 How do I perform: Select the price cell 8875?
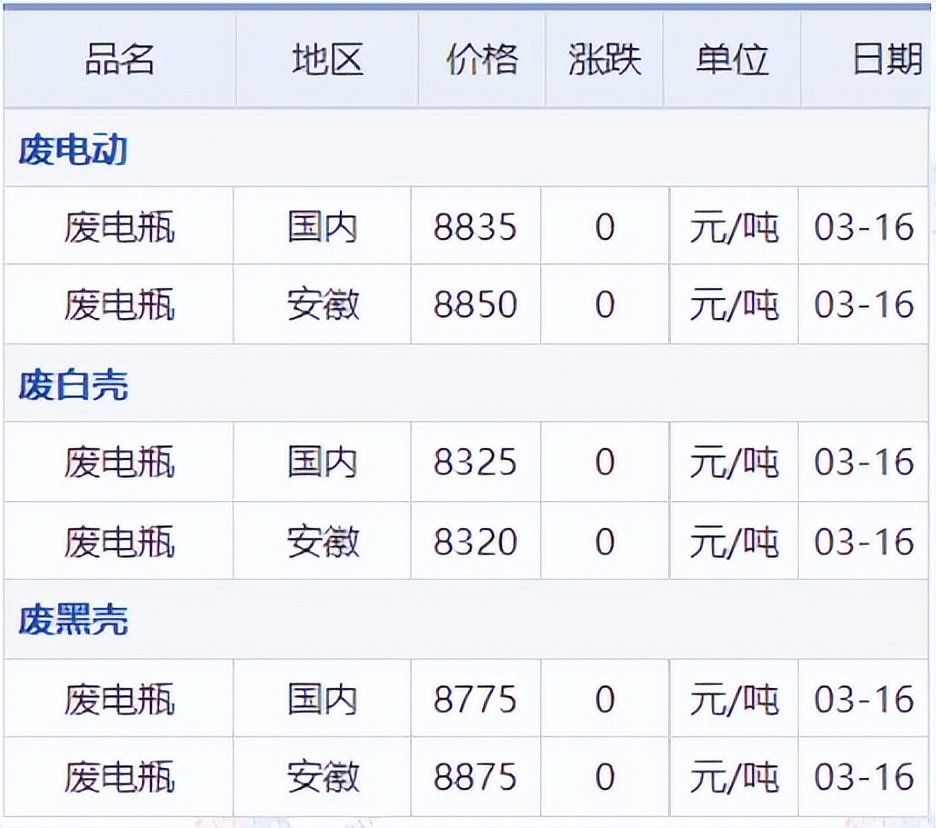[475, 777]
